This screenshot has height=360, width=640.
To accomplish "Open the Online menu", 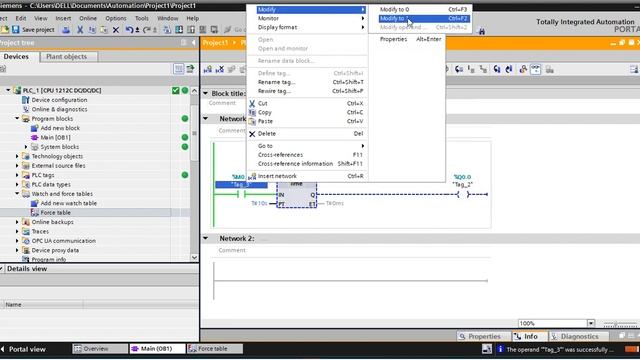I will click(x=88, y=18).
